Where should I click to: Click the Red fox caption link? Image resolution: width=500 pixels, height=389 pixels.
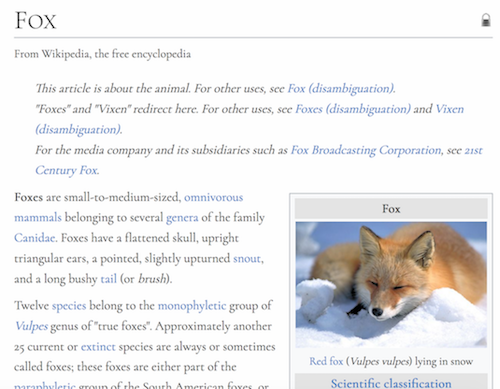coord(326,361)
